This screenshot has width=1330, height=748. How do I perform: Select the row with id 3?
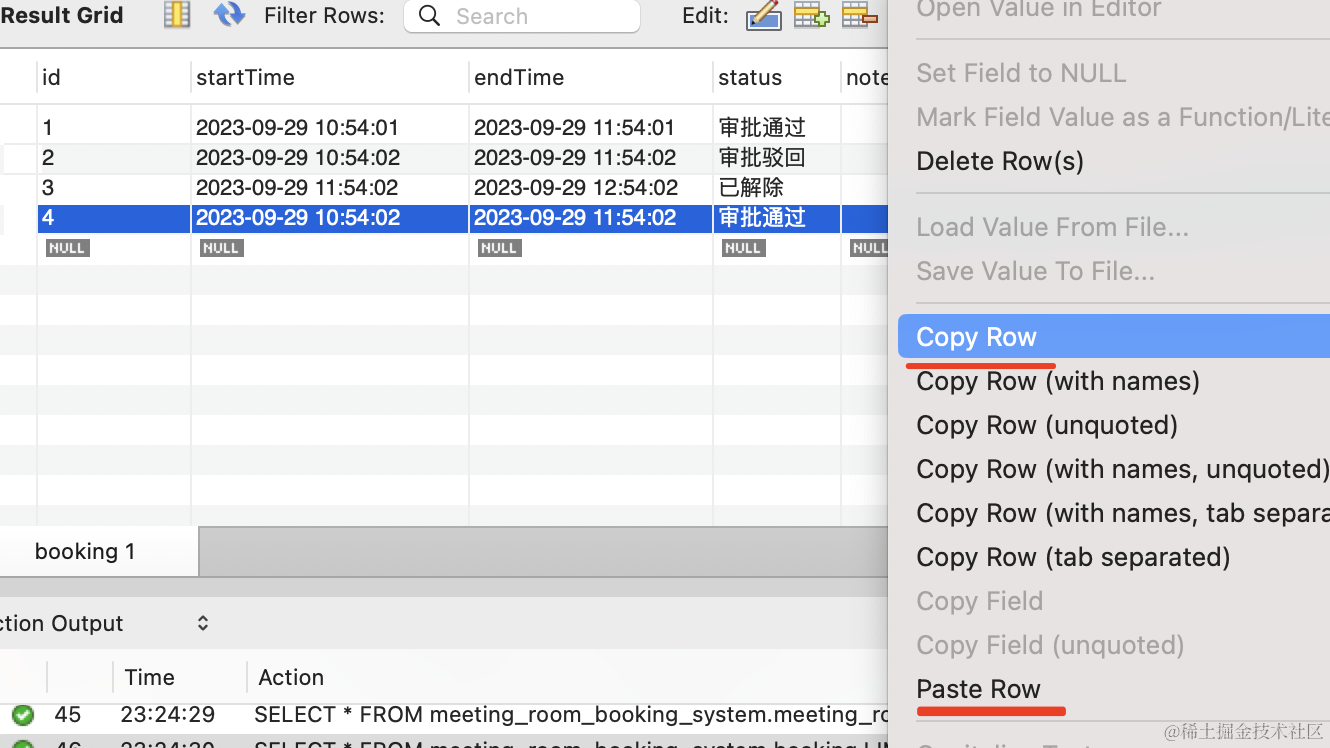click(444, 188)
